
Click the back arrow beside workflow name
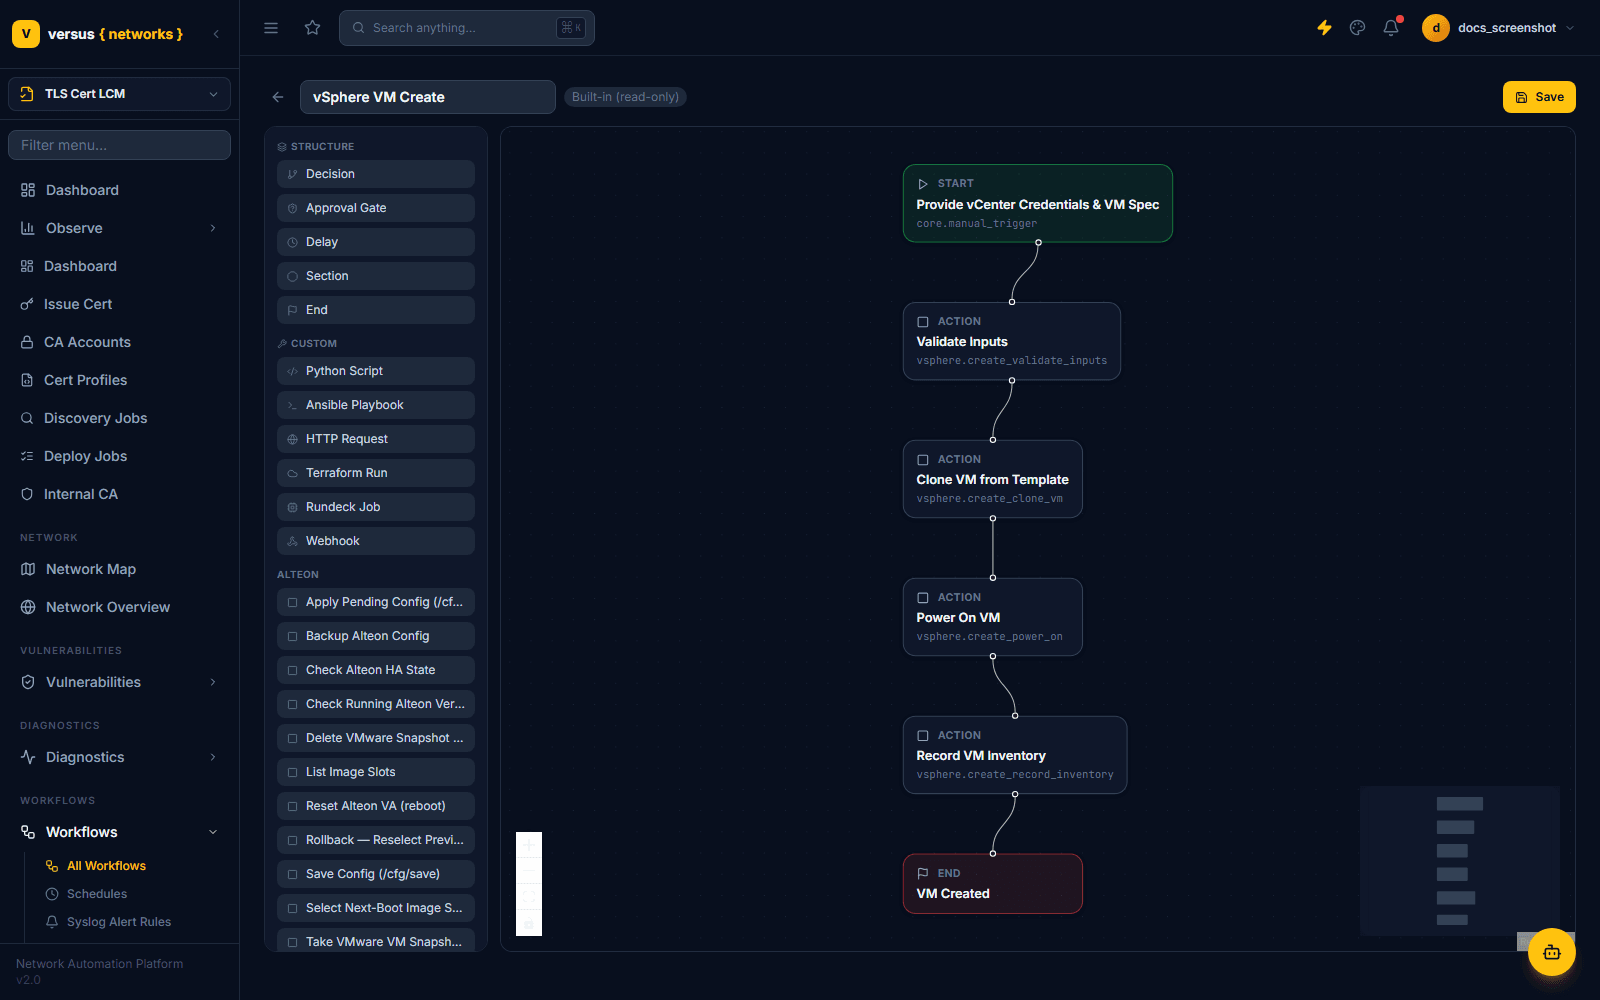click(278, 97)
